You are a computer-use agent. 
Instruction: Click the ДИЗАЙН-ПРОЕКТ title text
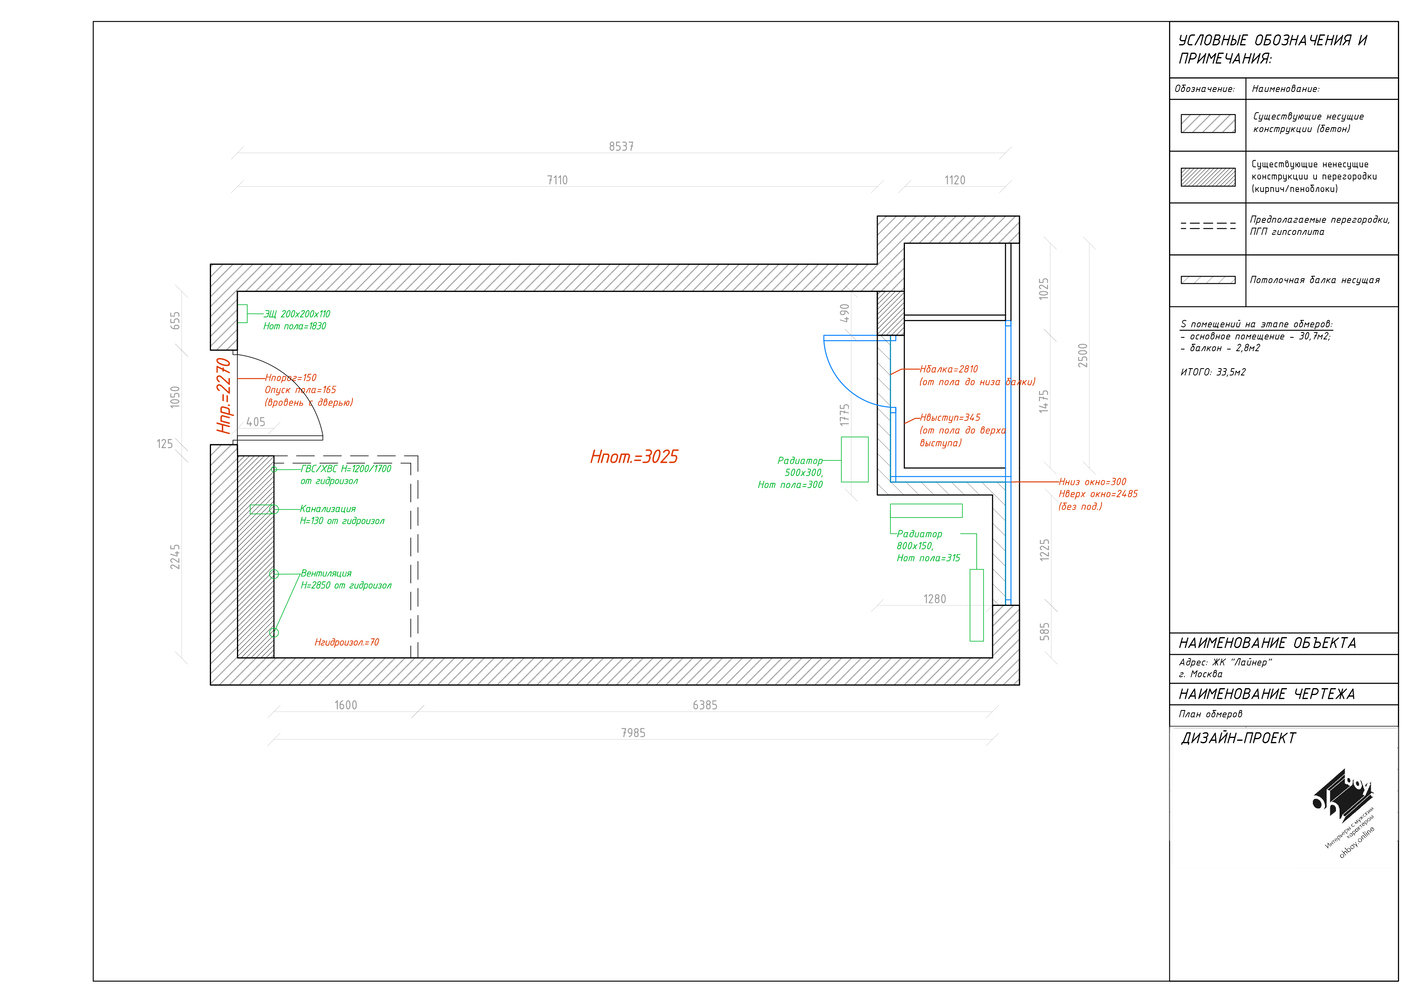pyautogui.click(x=1238, y=738)
